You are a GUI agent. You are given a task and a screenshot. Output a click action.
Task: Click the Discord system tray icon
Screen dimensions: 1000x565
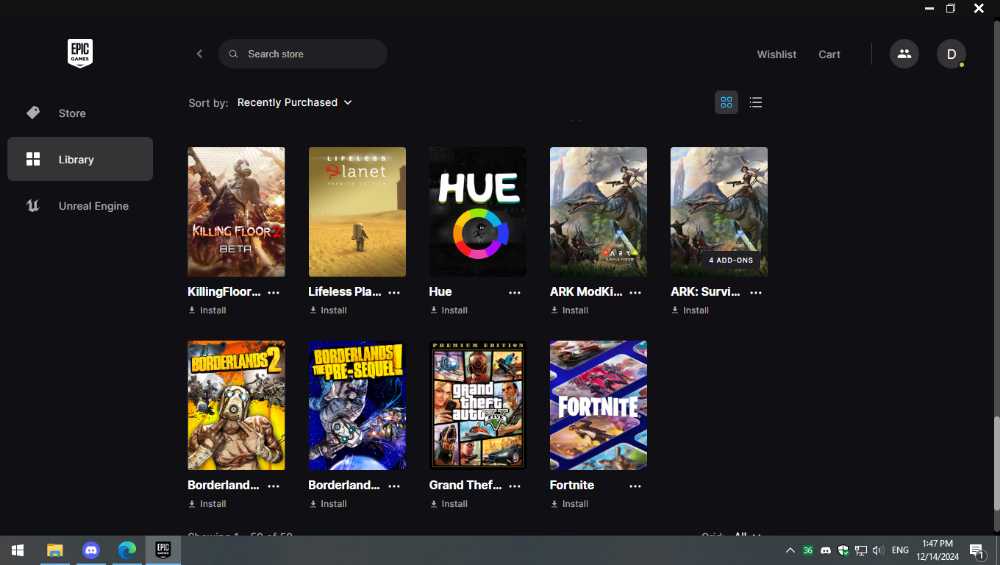(825, 550)
